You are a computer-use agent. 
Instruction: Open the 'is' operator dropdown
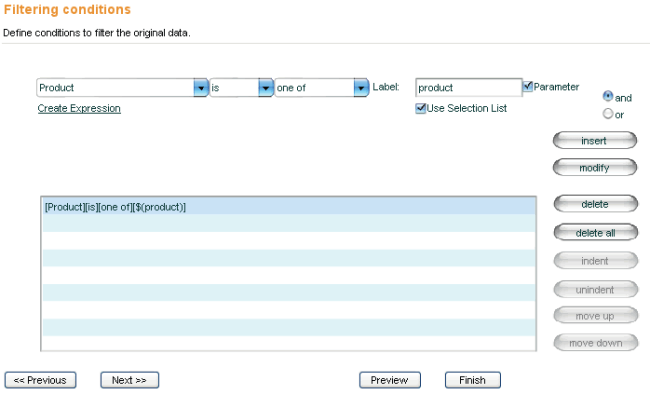point(265,88)
